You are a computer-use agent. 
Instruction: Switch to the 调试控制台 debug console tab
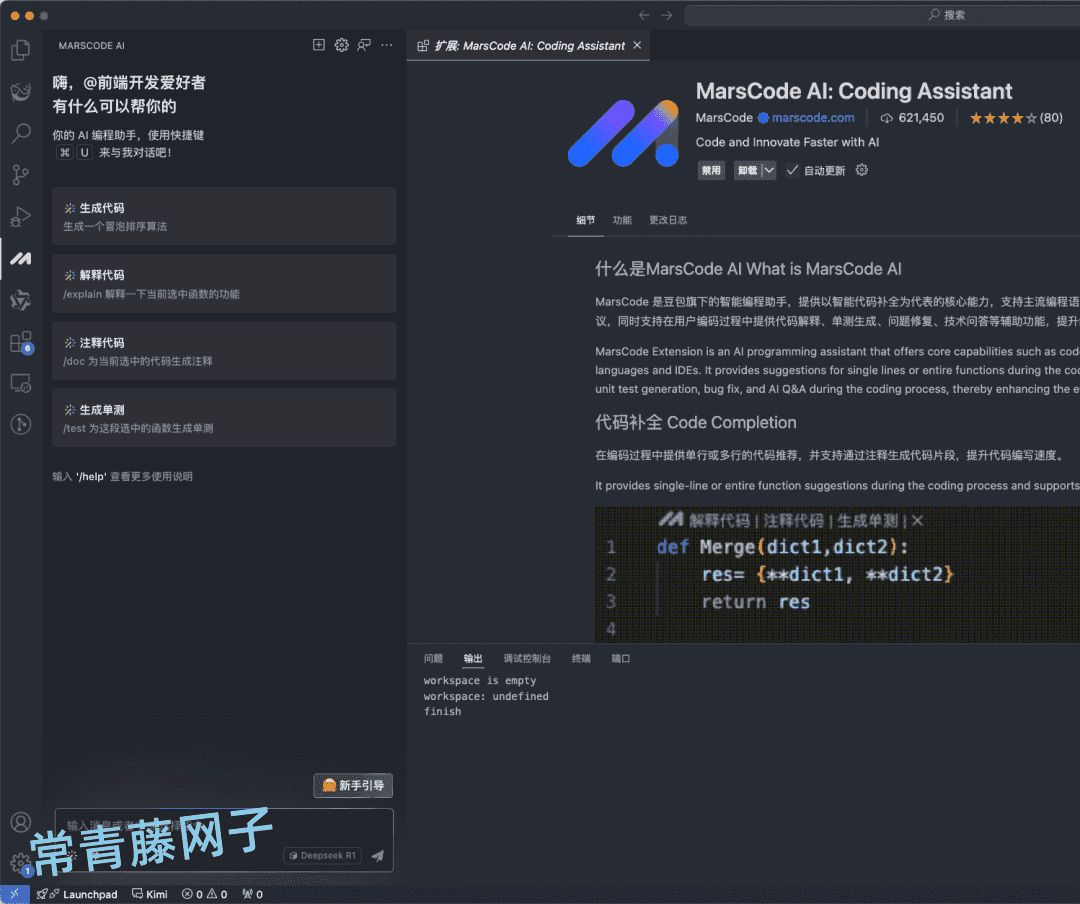[x=527, y=659]
